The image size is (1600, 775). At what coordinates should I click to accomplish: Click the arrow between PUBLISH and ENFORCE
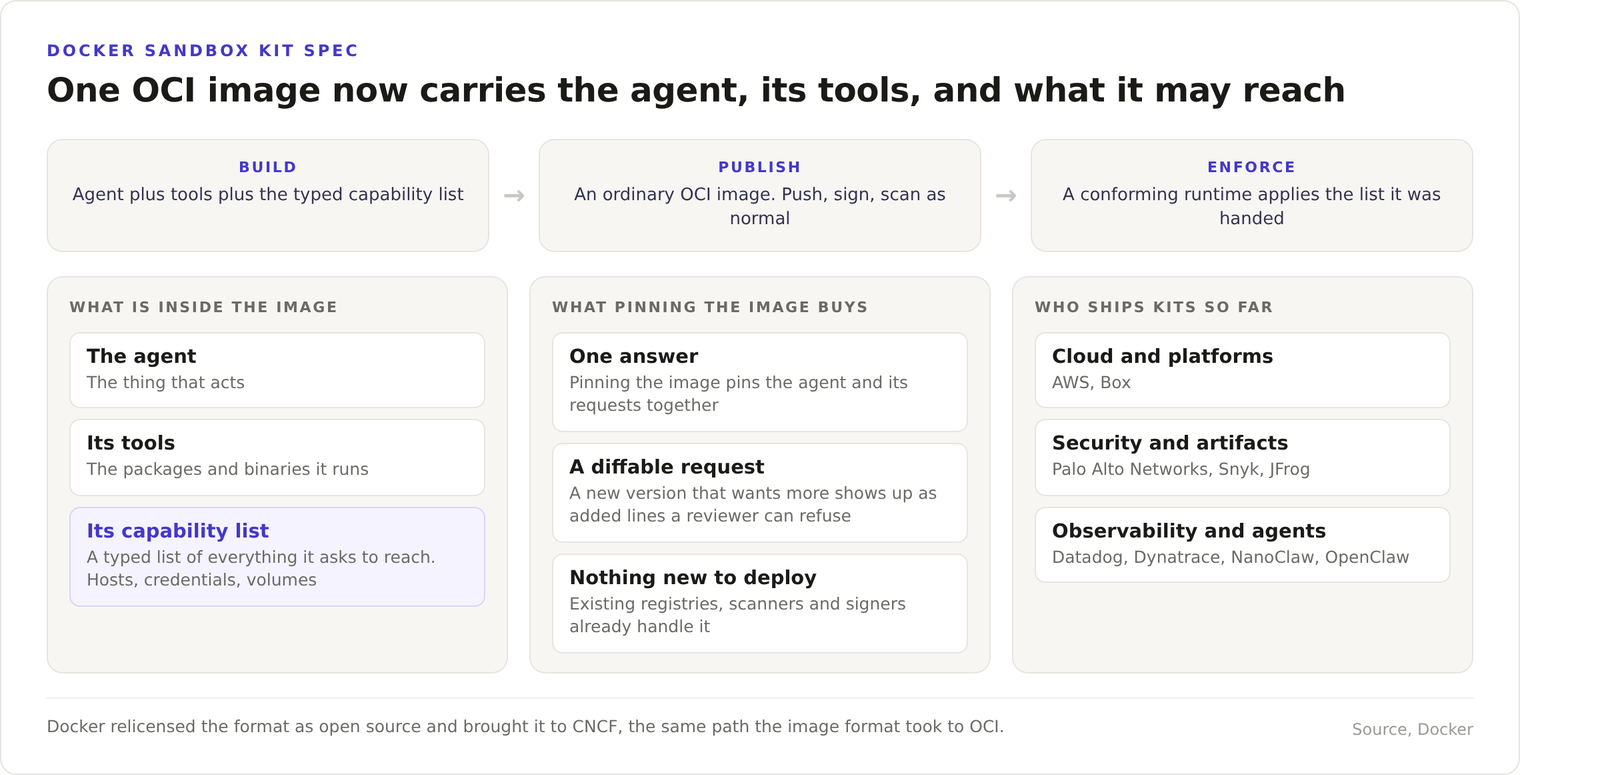point(1006,196)
